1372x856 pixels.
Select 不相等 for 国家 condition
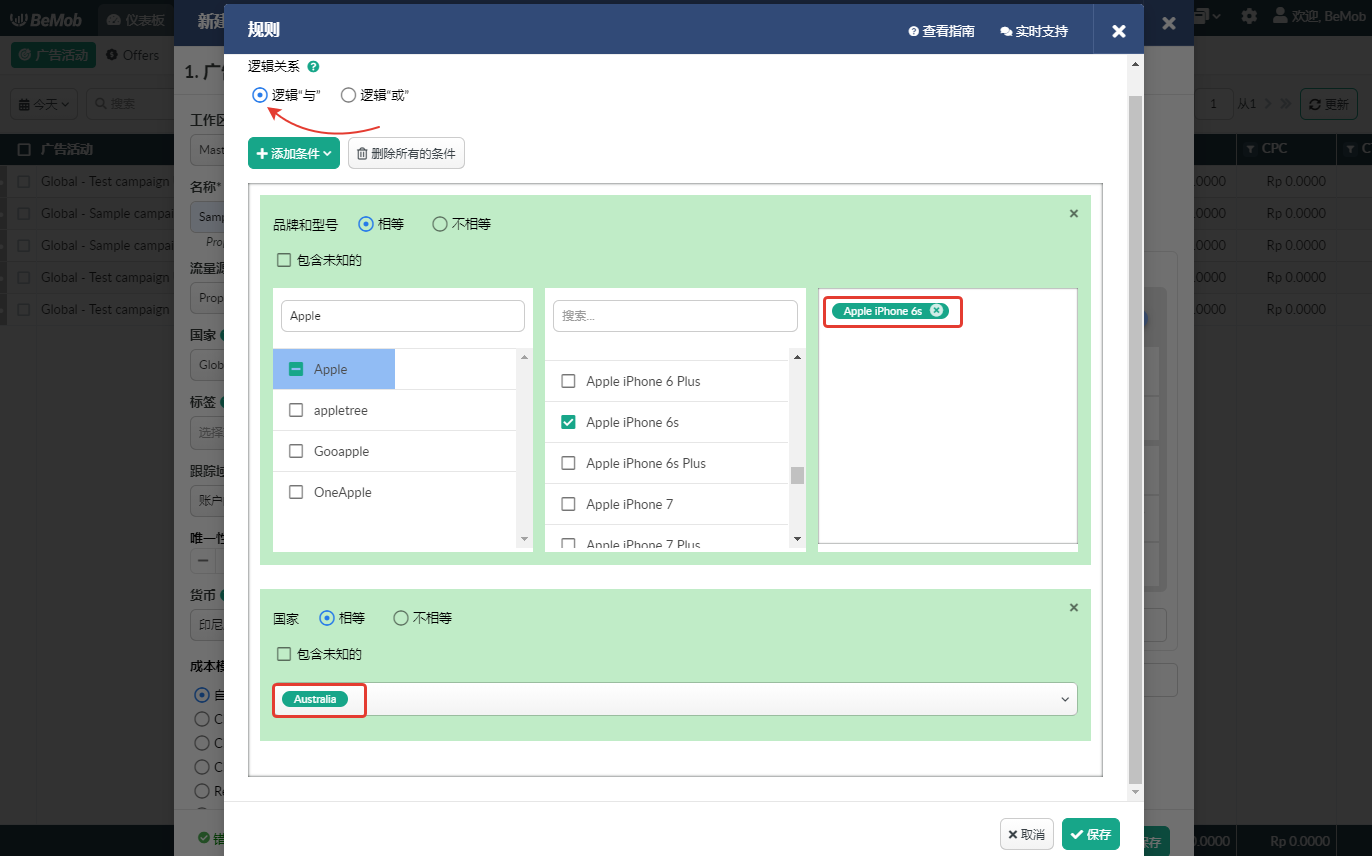tap(400, 618)
